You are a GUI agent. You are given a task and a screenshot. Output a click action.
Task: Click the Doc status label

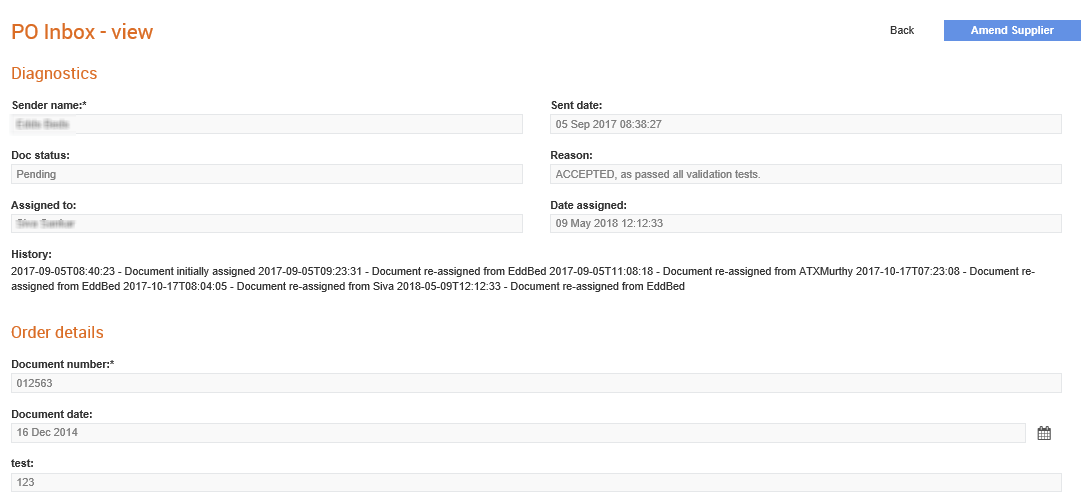click(x=40, y=155)
